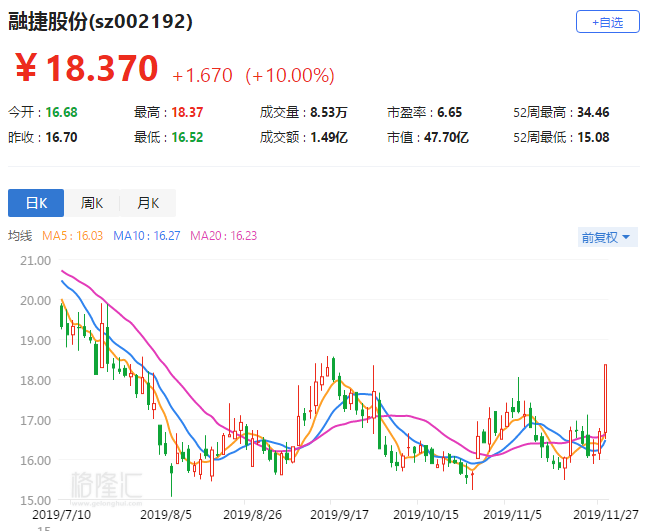
Task: Click the 最高 value 18.37
Action: point(187,112)
